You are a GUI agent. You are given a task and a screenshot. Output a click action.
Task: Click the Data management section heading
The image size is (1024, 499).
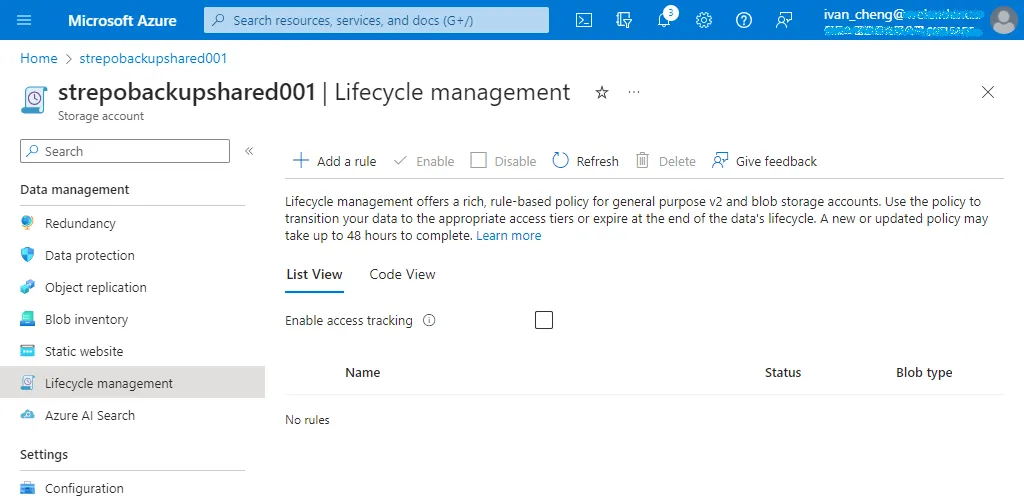pos(74,189)
